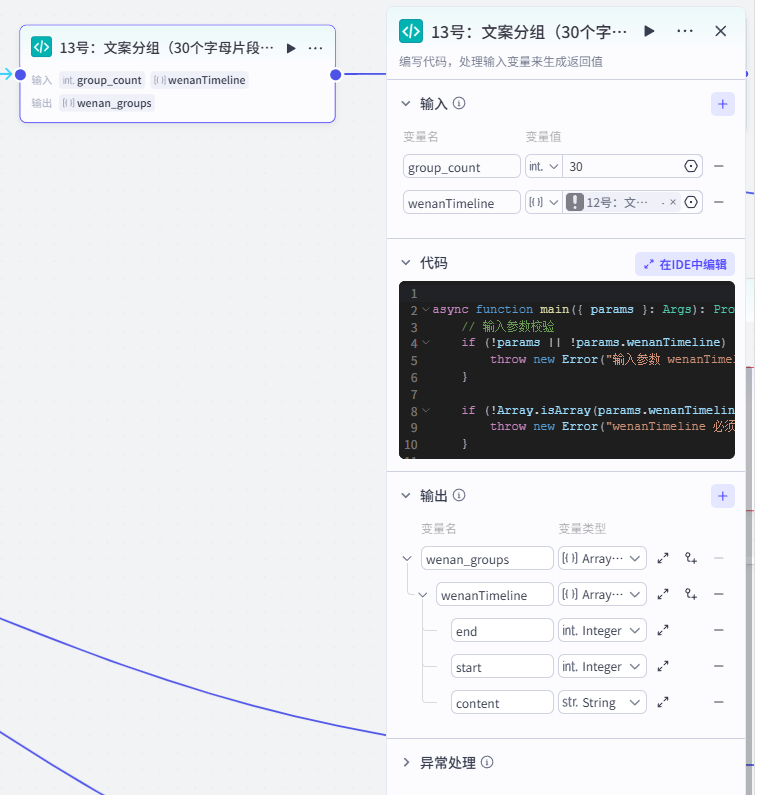The width and height of the screenshot is (757, 795).
Task: Show the info tooltip next to 输出
Action: pyautogui.click(x=459, y=495)
